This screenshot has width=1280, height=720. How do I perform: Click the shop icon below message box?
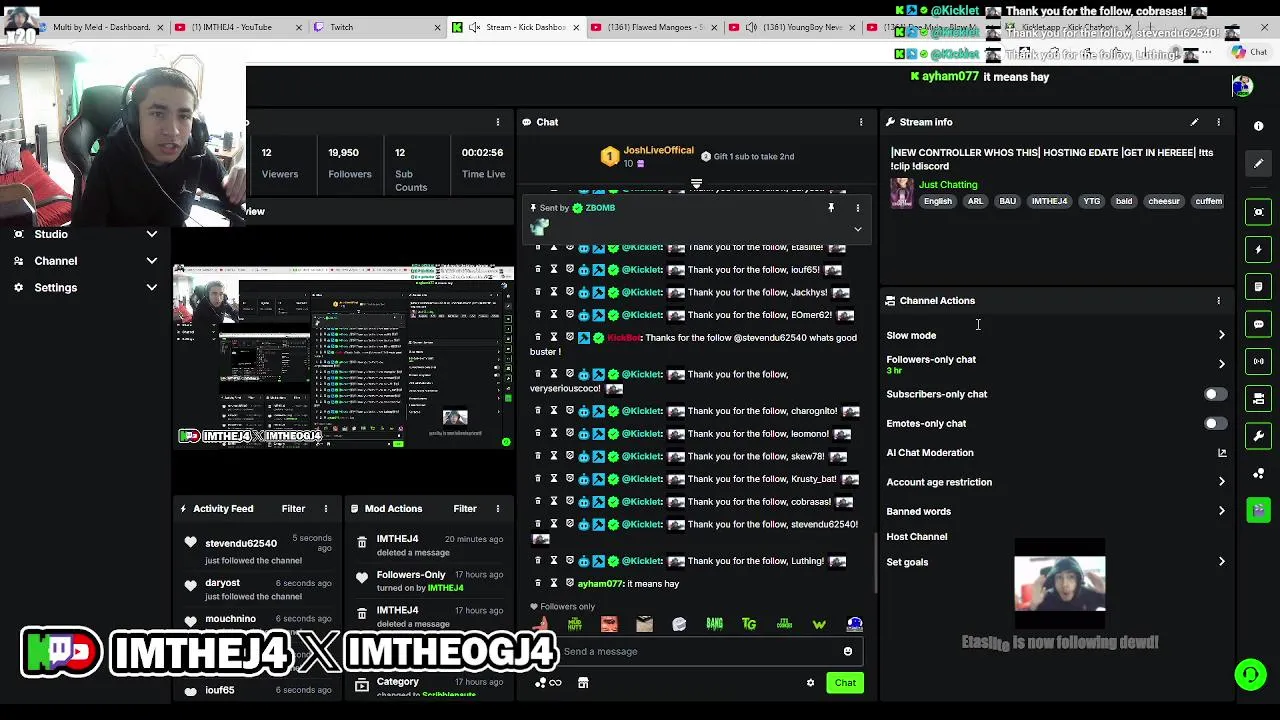[583, 683]
